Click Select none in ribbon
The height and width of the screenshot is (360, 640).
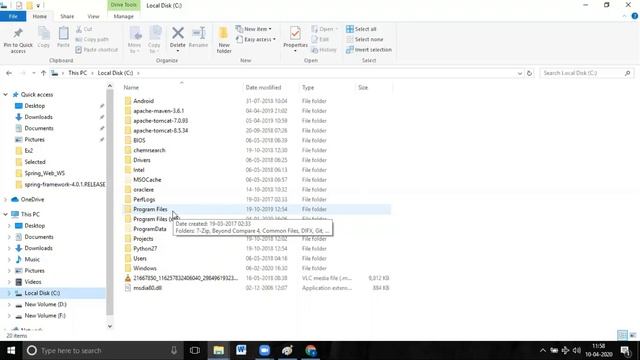click(x=364, y=39)
